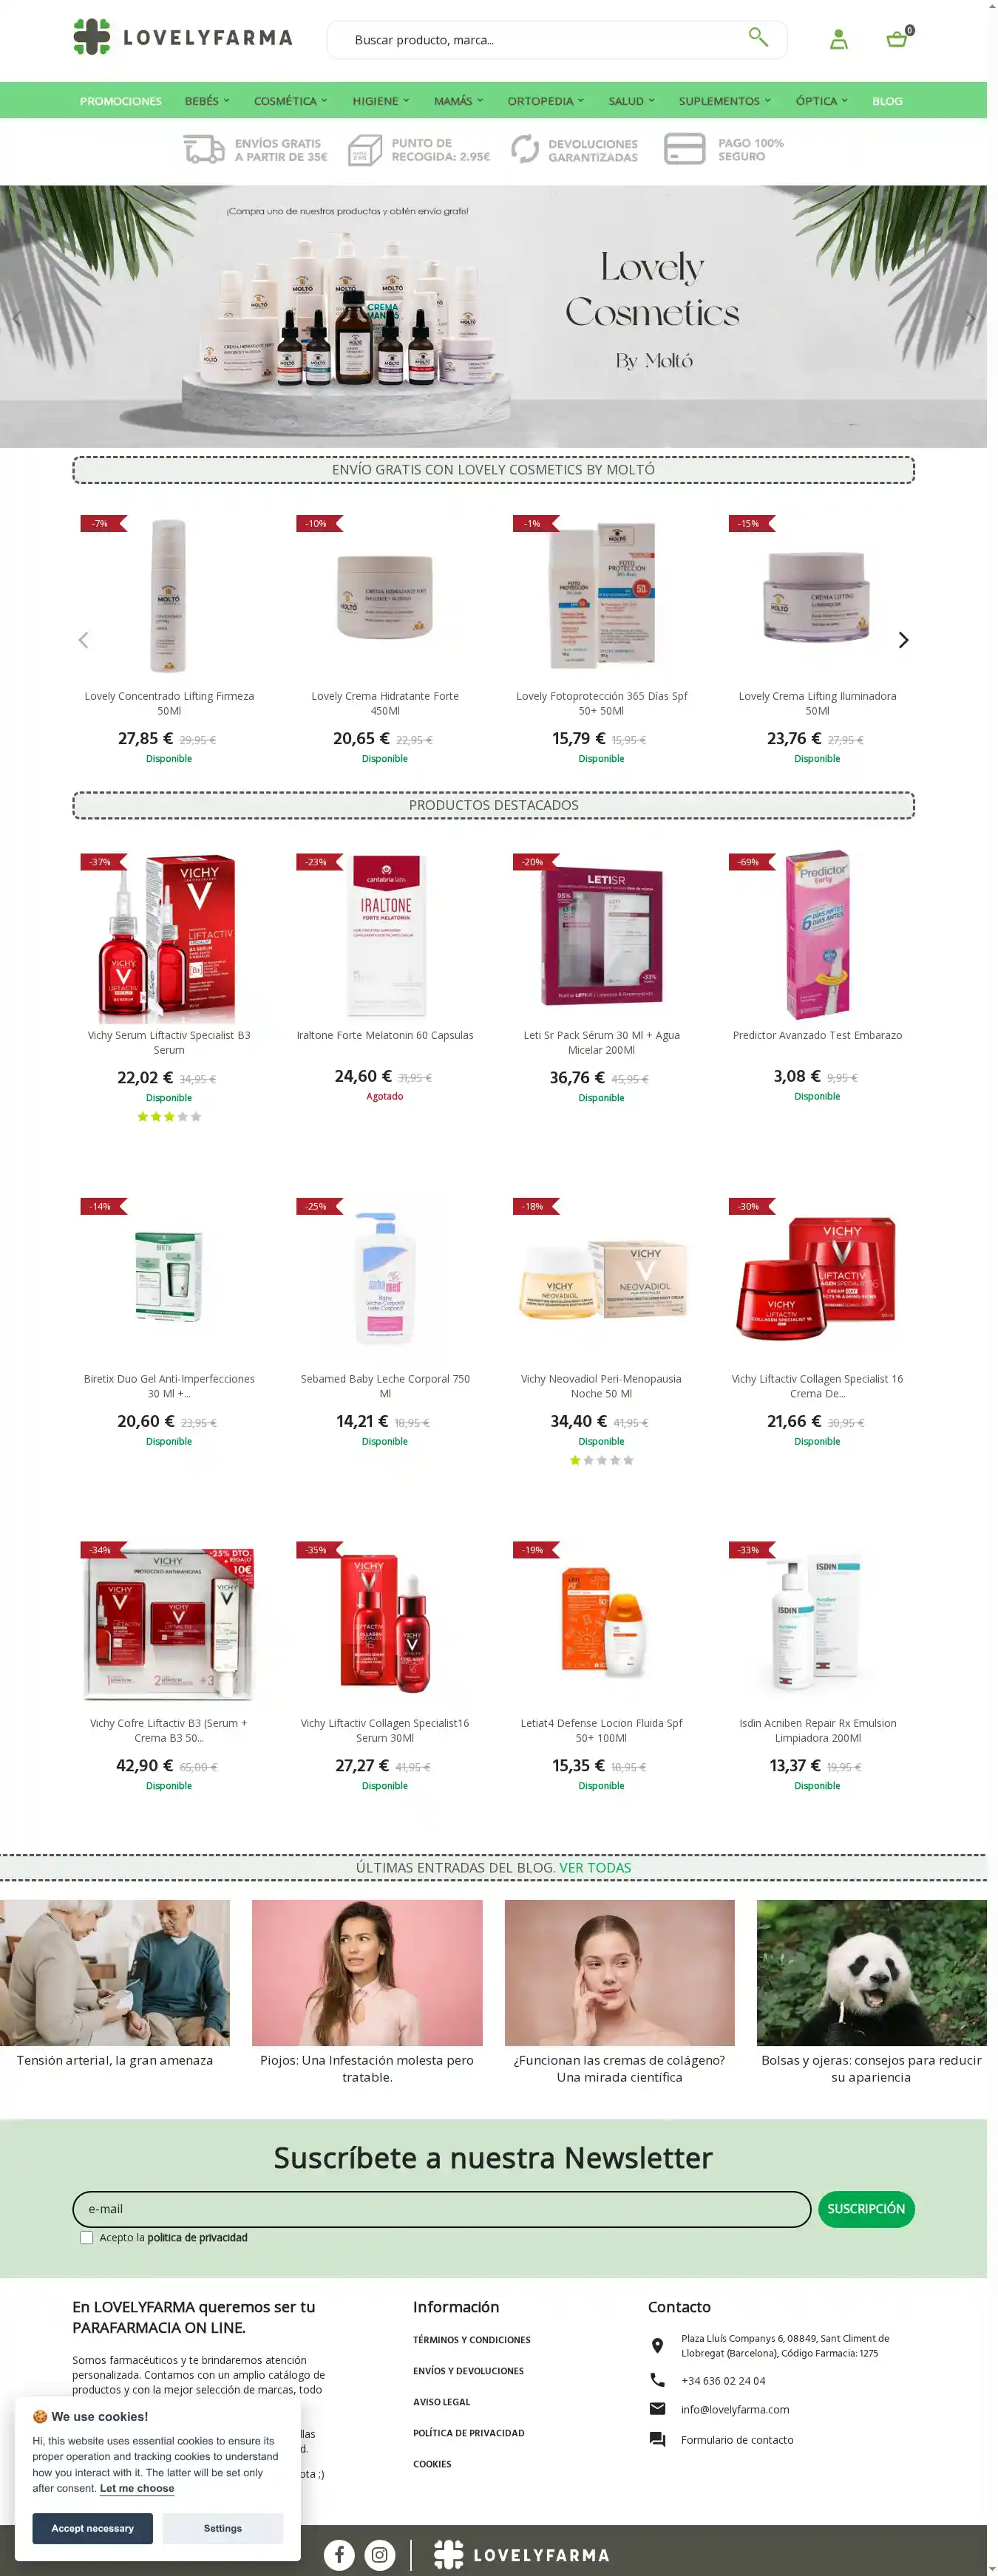Viewport: 998px width, 2576px height.
Task: Open the Blog menu item
Action: tap(887, 101)
